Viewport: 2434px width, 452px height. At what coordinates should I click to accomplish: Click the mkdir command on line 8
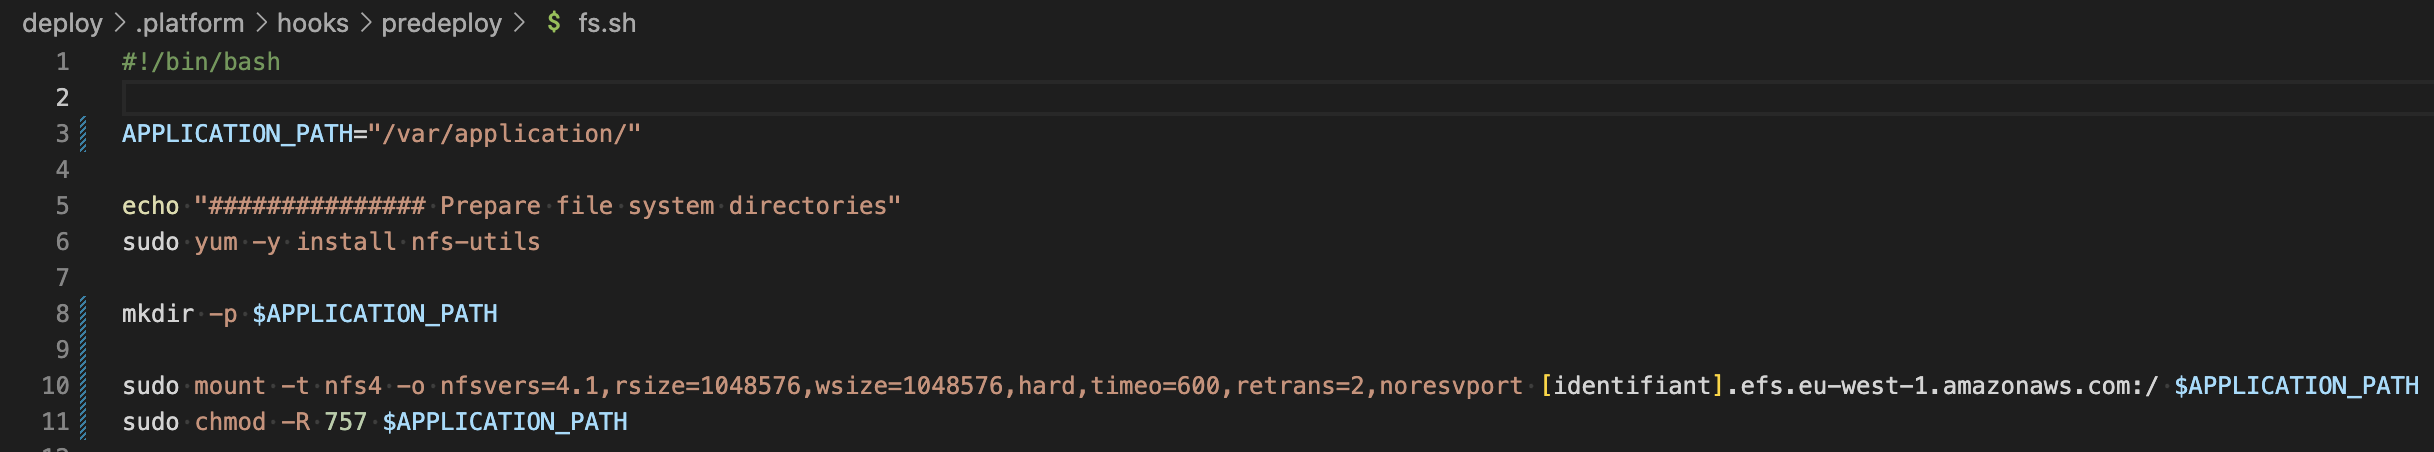(x=157, y=314)
